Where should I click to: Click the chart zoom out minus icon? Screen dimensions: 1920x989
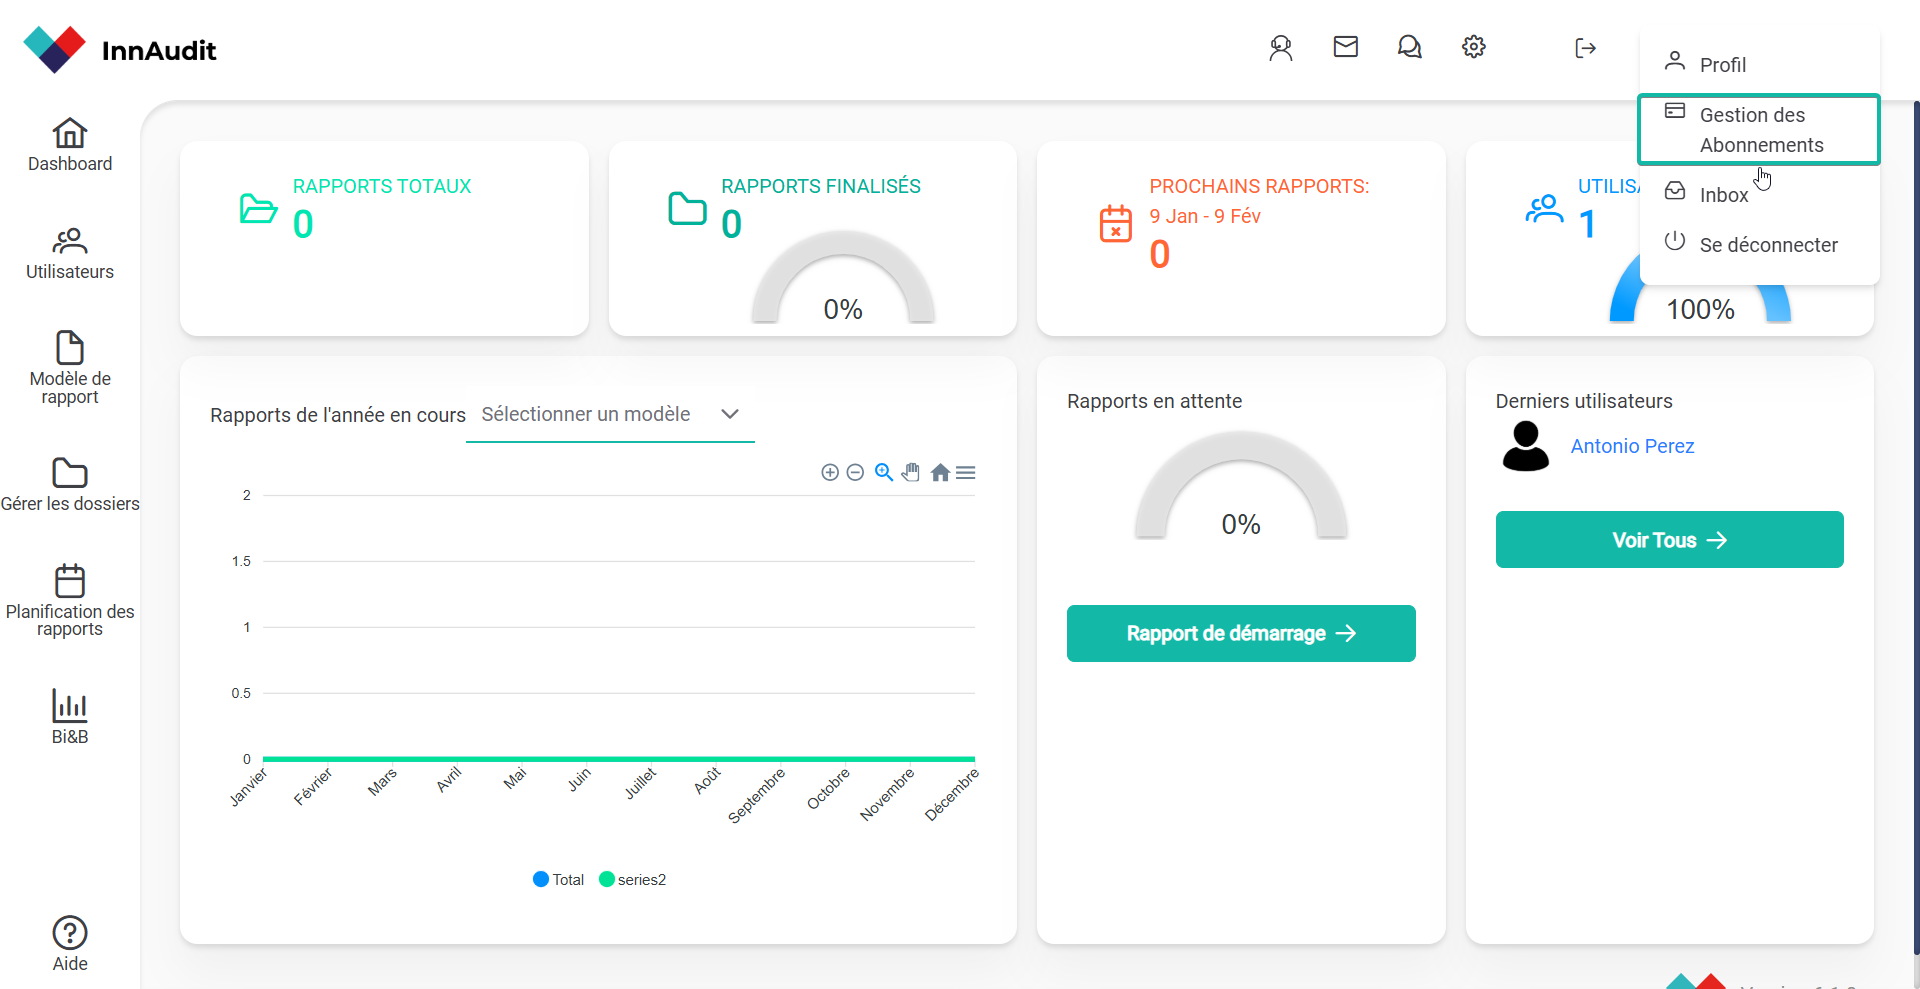[855, 473]
